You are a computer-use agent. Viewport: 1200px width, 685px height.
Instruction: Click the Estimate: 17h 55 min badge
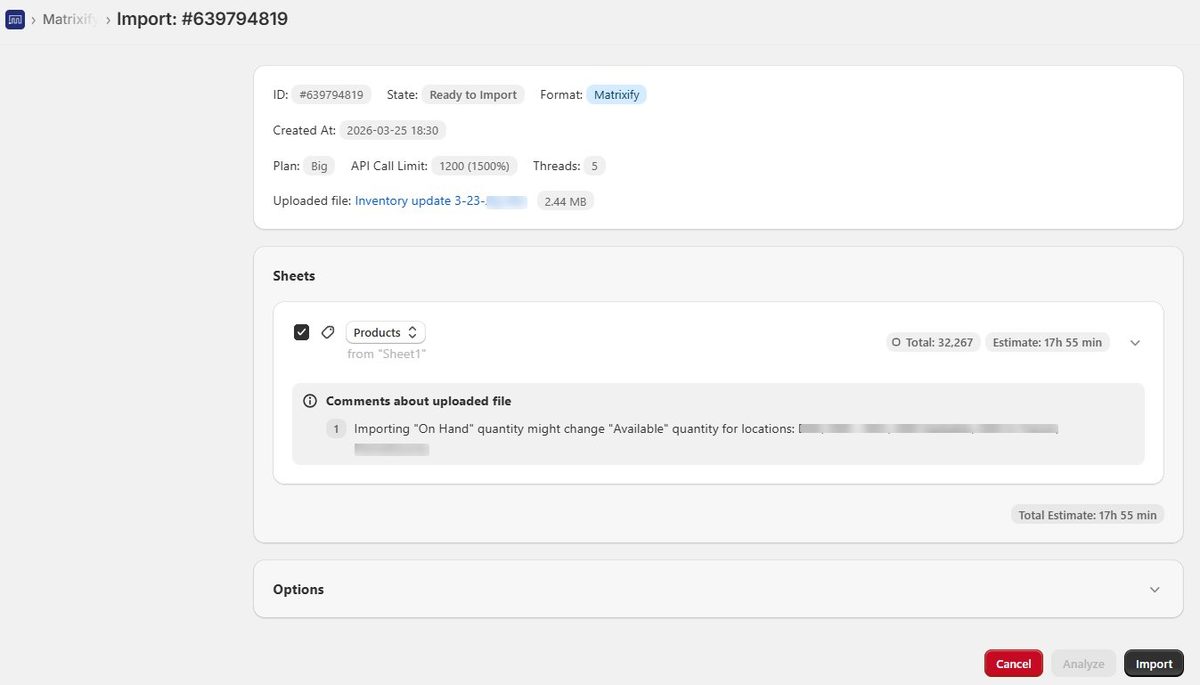tap(1047, 342)
